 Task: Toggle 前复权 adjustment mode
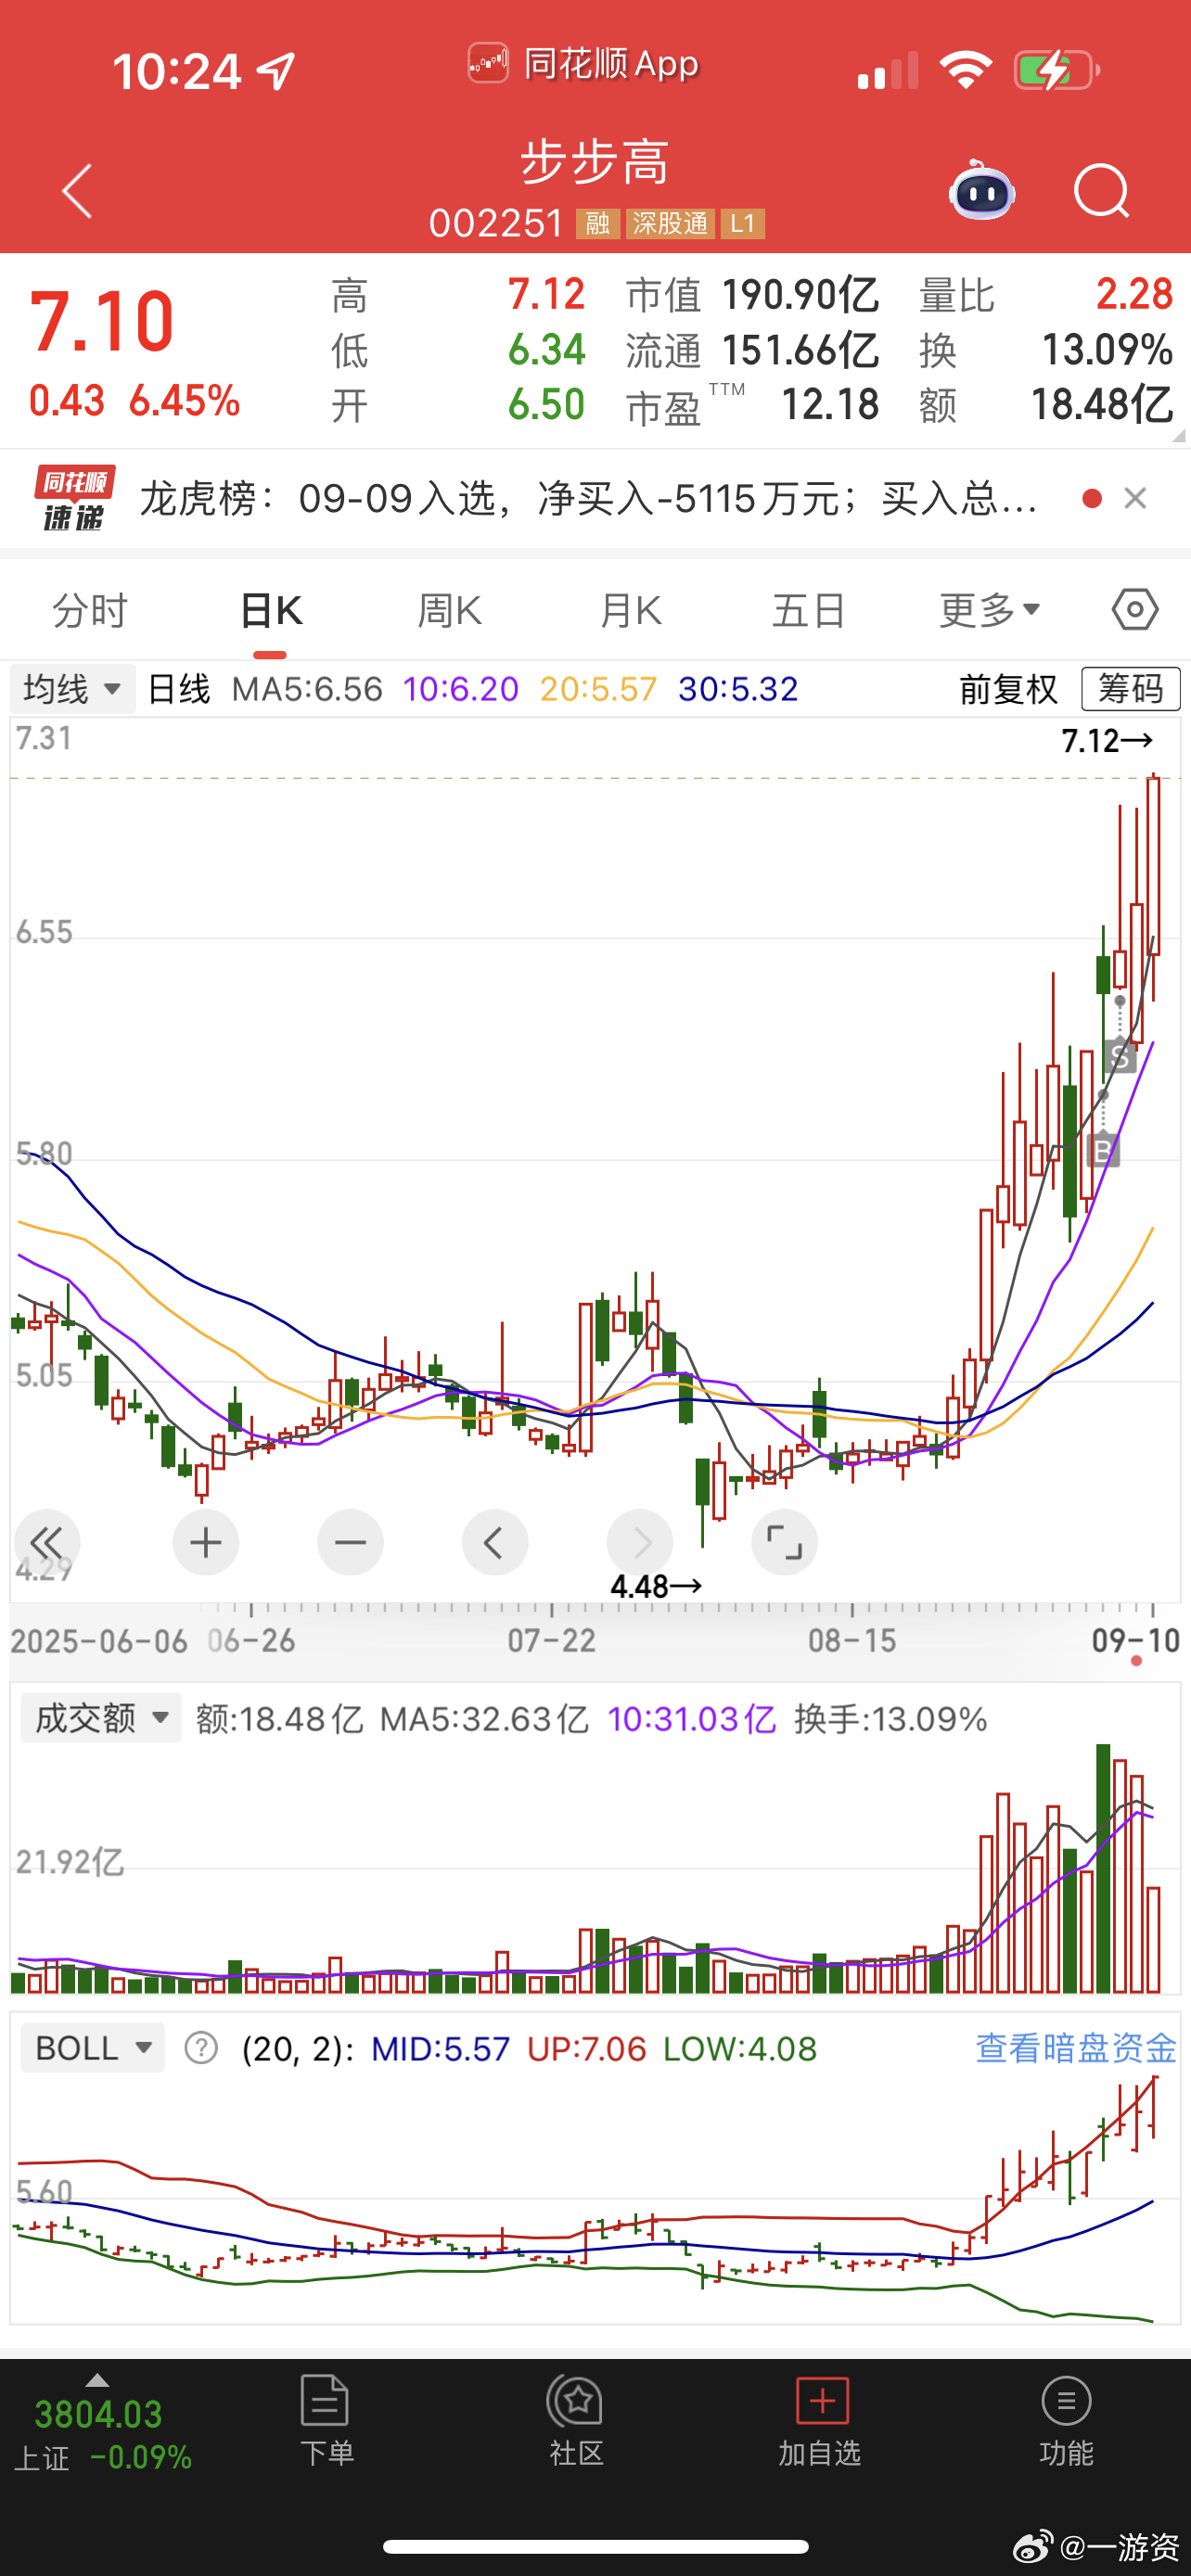pos(1008,689)
